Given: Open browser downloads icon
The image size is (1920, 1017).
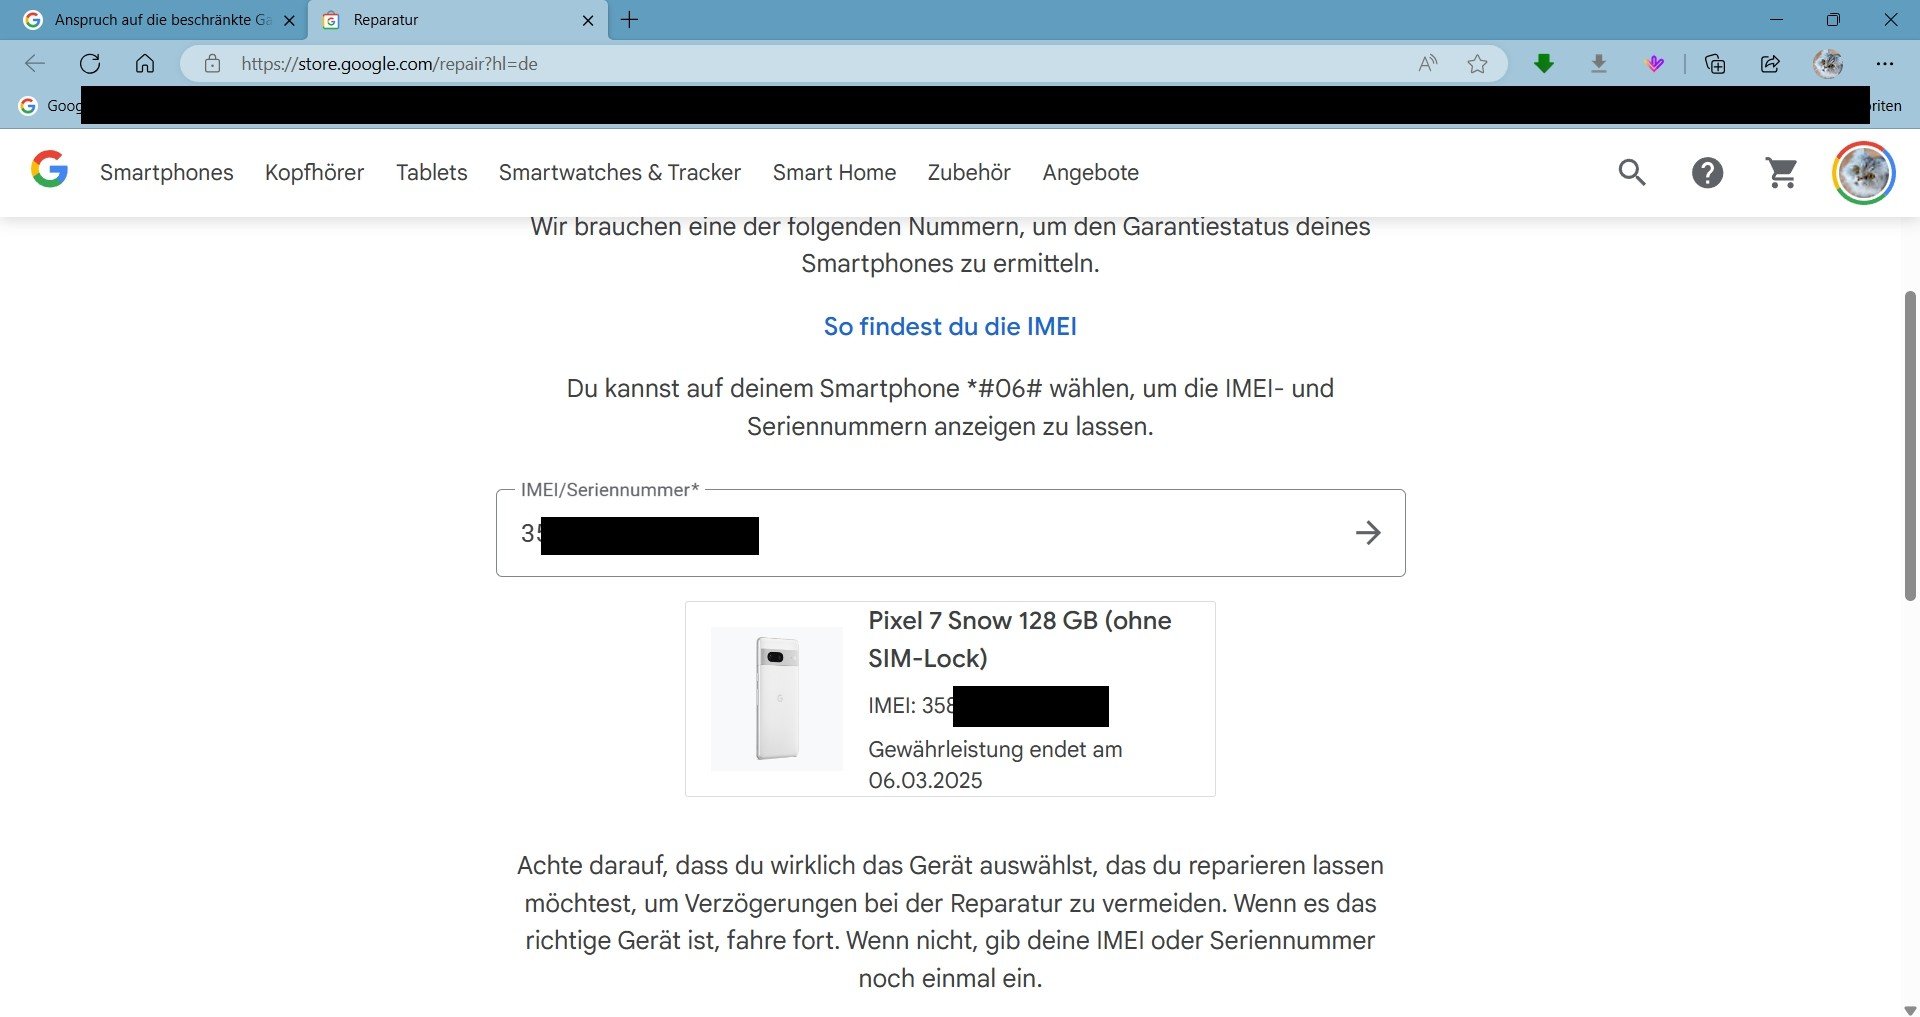Looking at the screenshot, I should click(x=1599, y=64).
